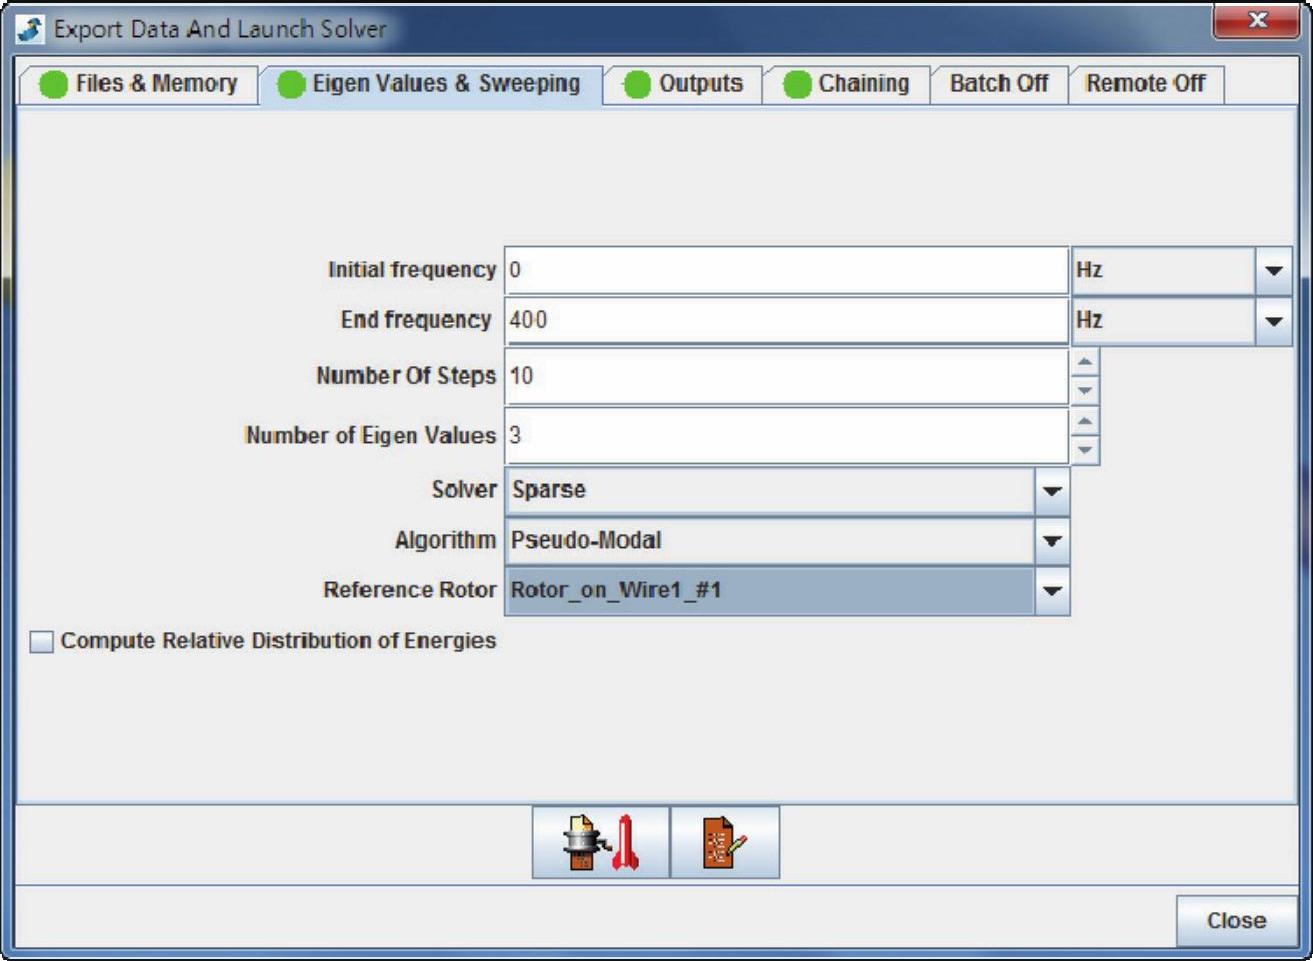Go to the Batch Off tab
The height and width of the screenshot is (961, 1313).
click(x=998, y=84)
